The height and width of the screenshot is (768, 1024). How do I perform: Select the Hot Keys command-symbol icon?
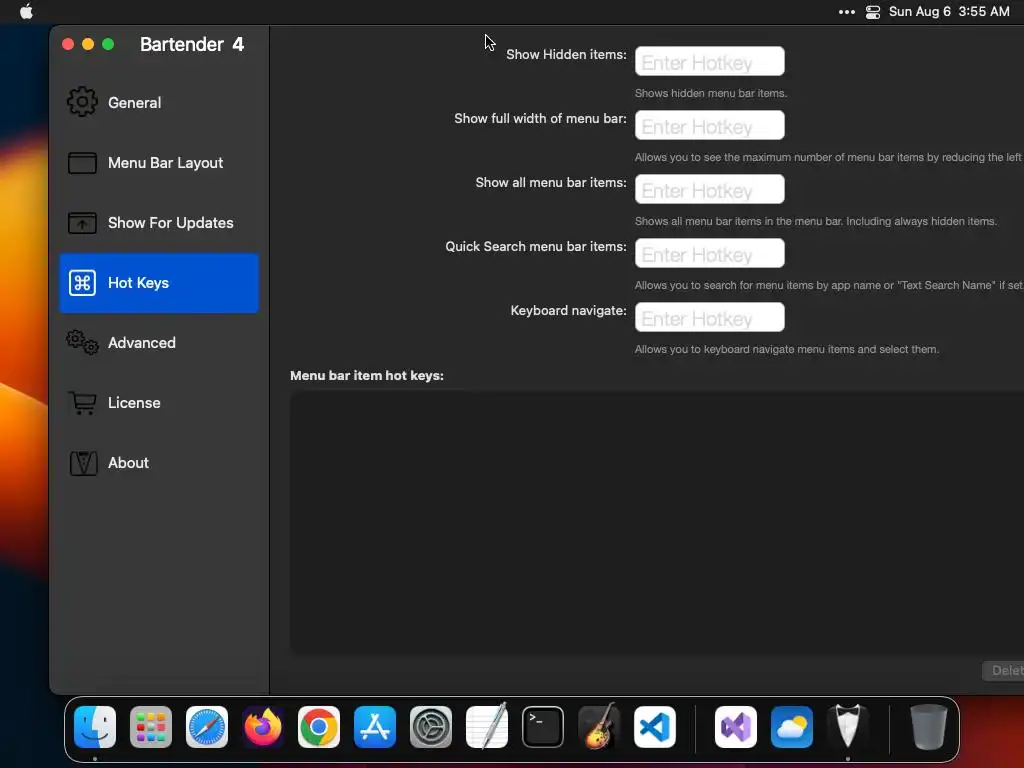tap(82, 283)
